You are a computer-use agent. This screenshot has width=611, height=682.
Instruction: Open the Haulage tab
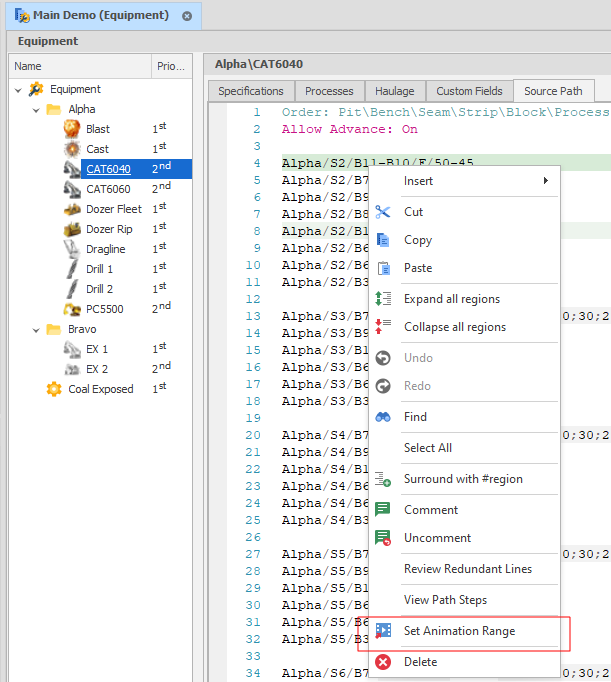[x=395, y=91]
